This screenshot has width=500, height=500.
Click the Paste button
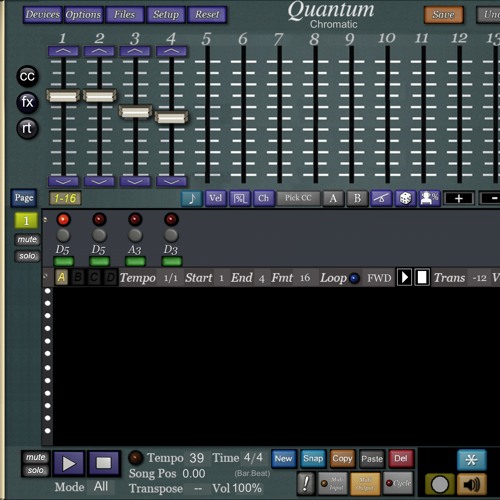[372, 459]
